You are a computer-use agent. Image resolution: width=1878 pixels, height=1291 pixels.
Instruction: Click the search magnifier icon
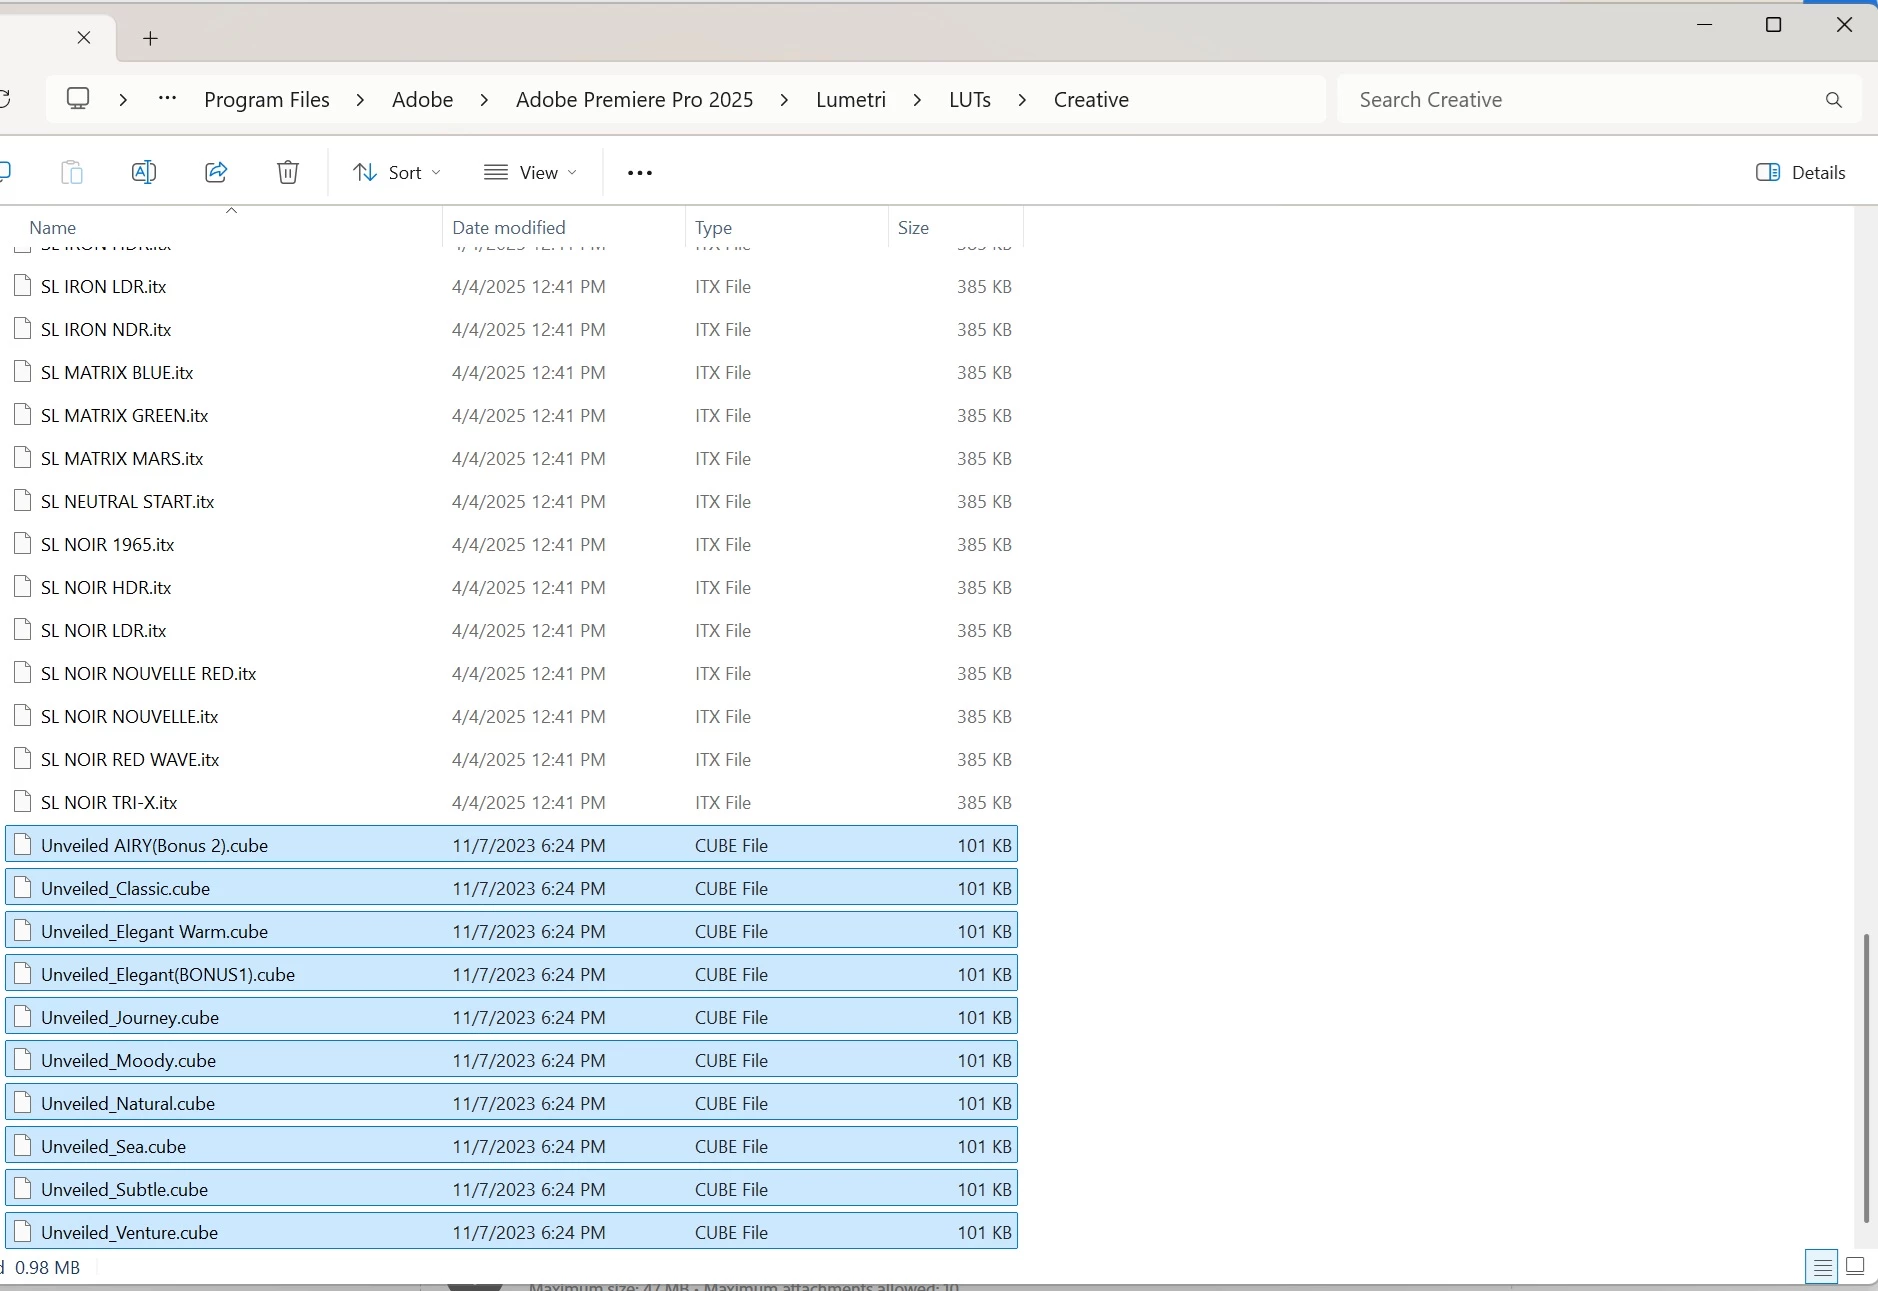click(1834, 100)
